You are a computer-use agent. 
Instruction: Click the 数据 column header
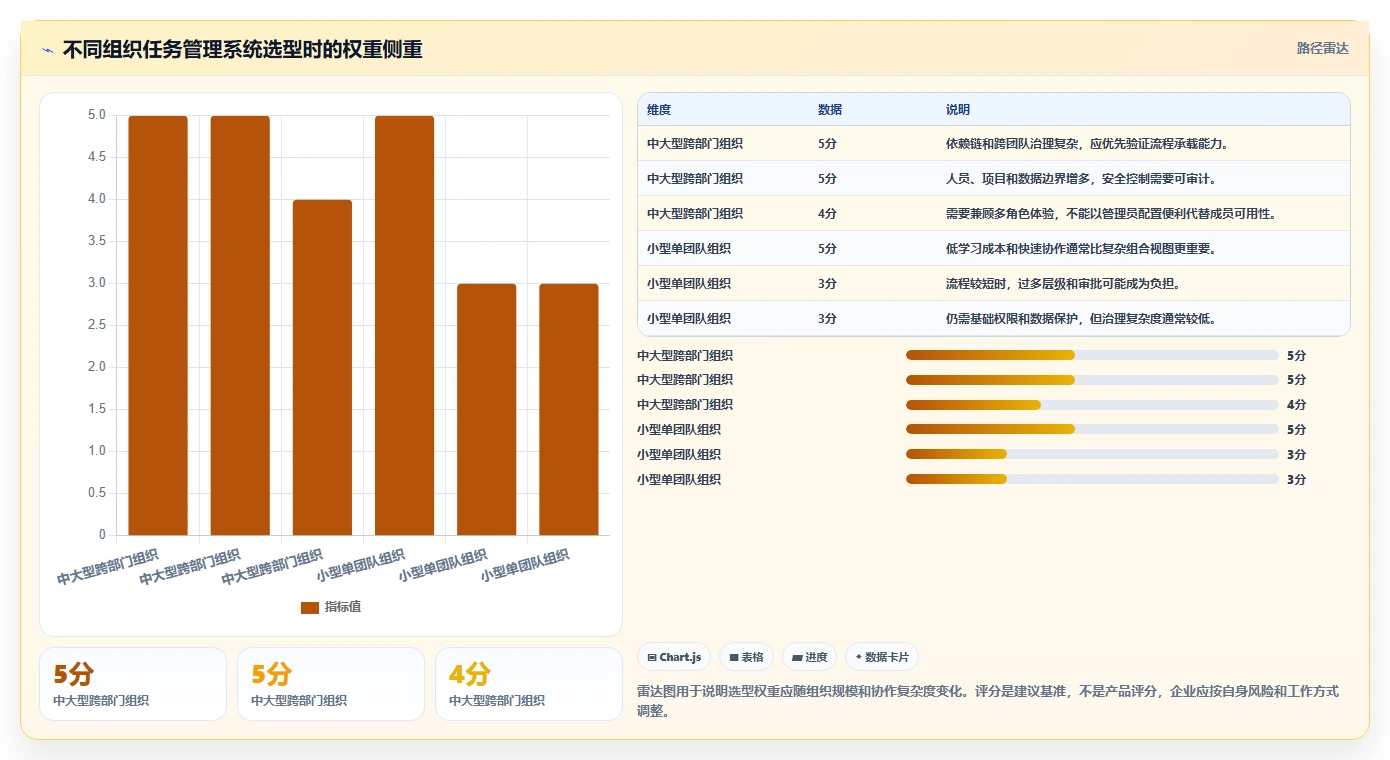coord(830,110)
